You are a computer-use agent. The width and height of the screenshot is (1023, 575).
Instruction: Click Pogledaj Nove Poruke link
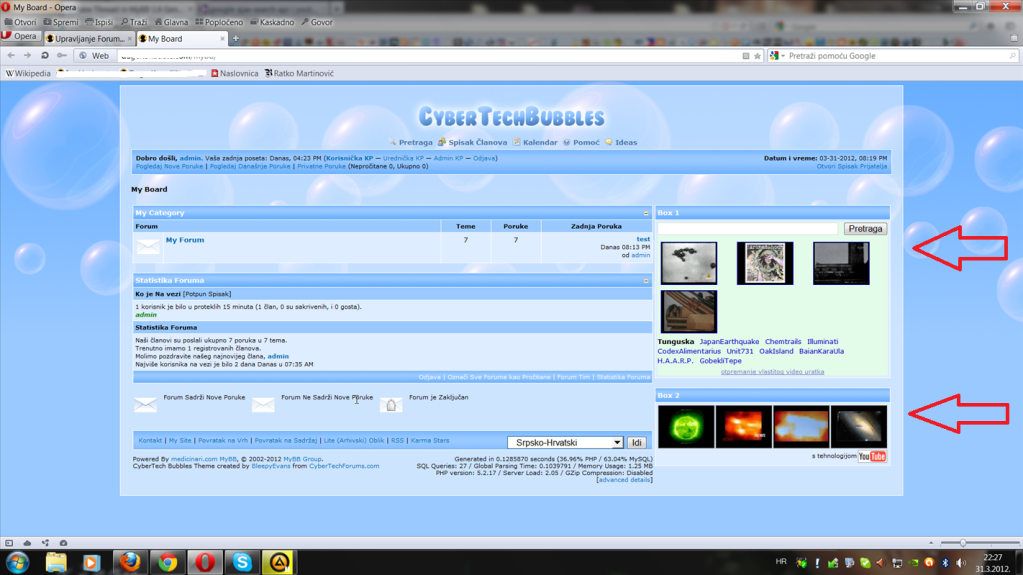[x=169, y=166]
